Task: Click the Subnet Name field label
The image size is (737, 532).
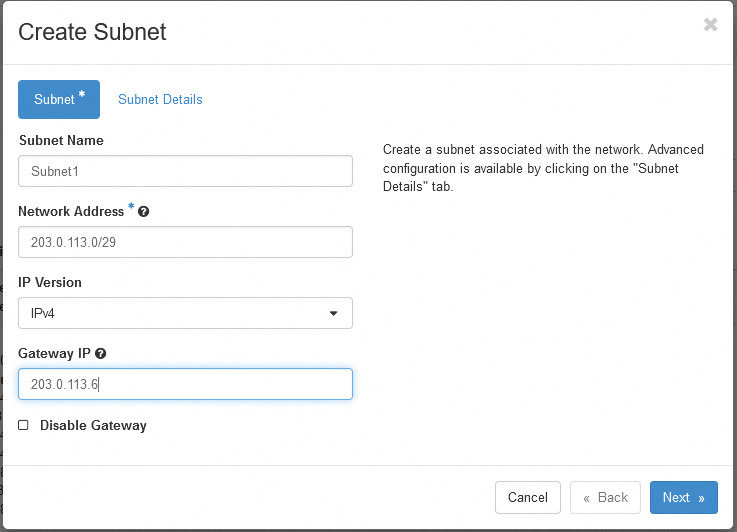Action: 61,140
